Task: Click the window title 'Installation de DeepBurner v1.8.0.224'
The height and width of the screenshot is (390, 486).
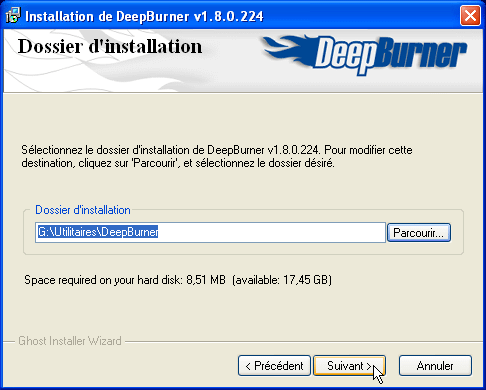Action: point(144,16)
